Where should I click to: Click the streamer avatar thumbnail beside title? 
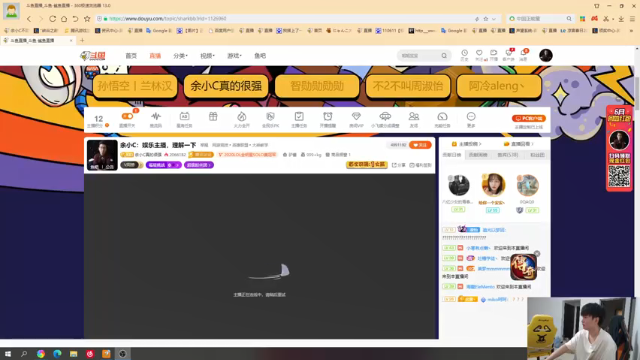click(x=102, y=155)
